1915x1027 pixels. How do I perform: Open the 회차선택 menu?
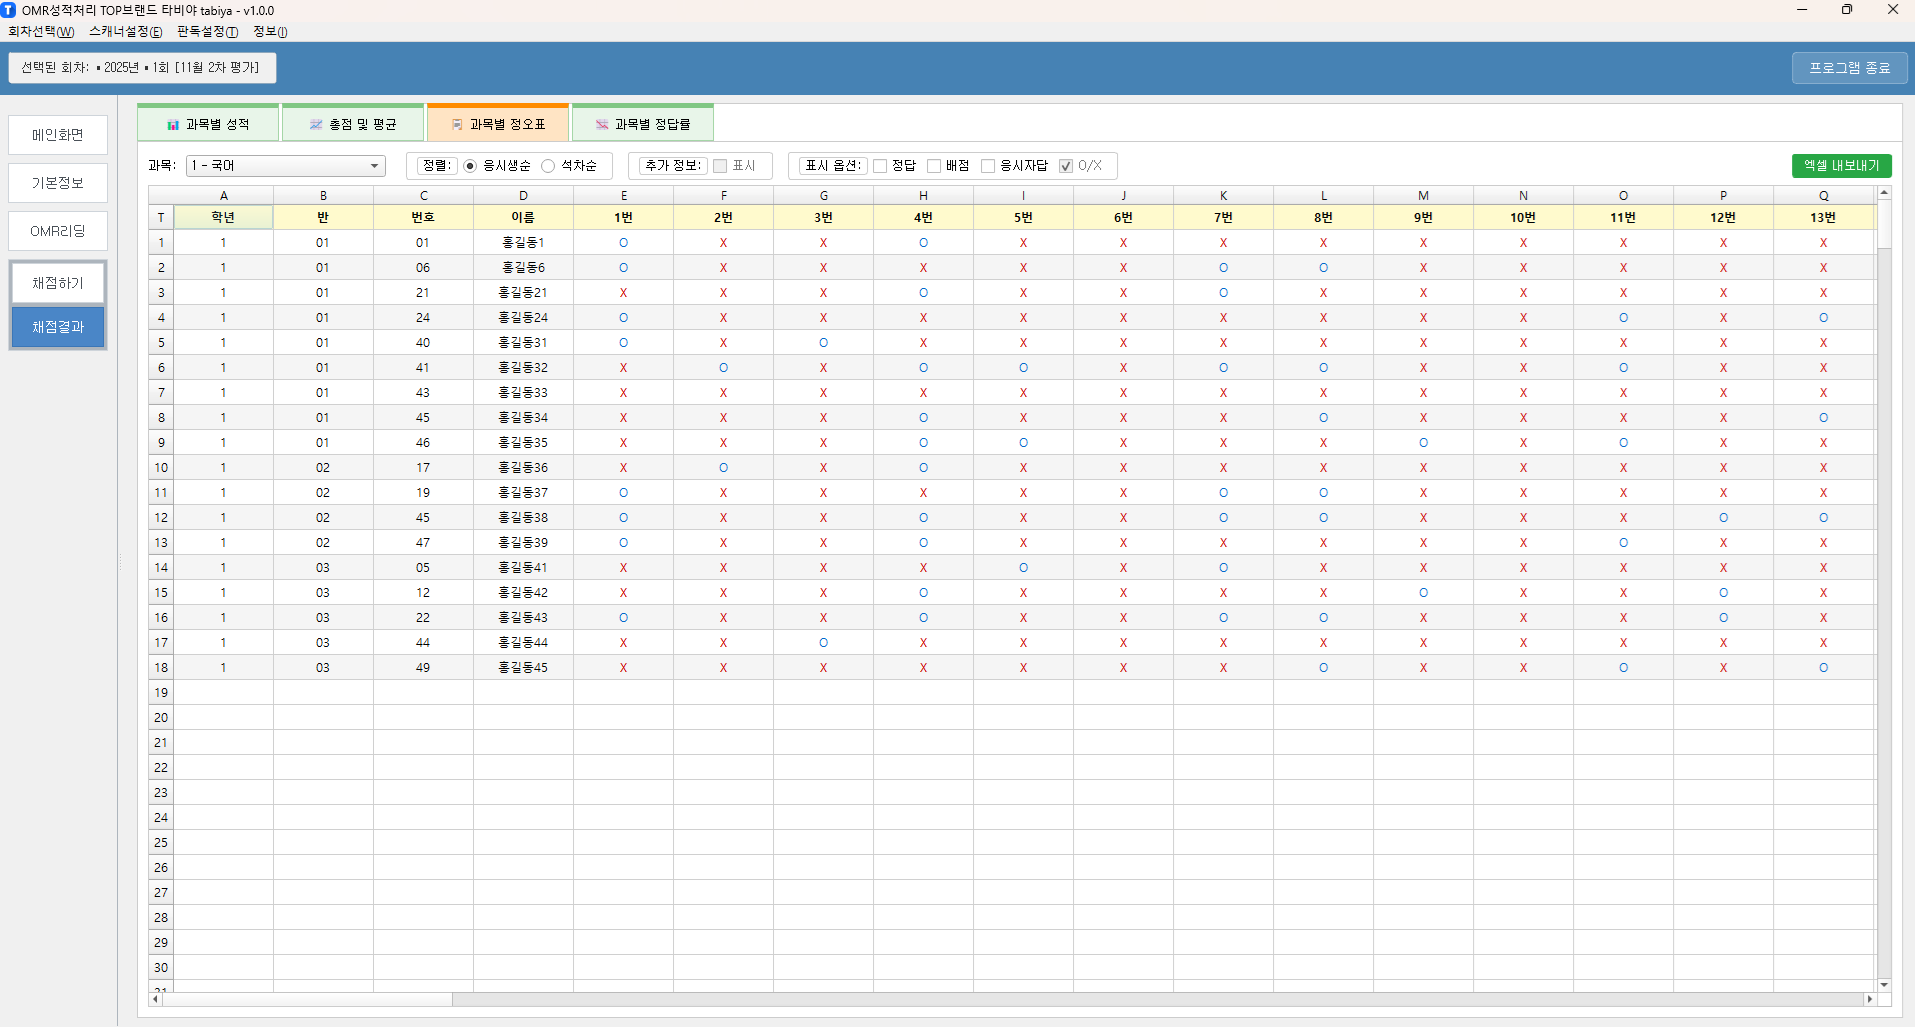coord(41,32)
